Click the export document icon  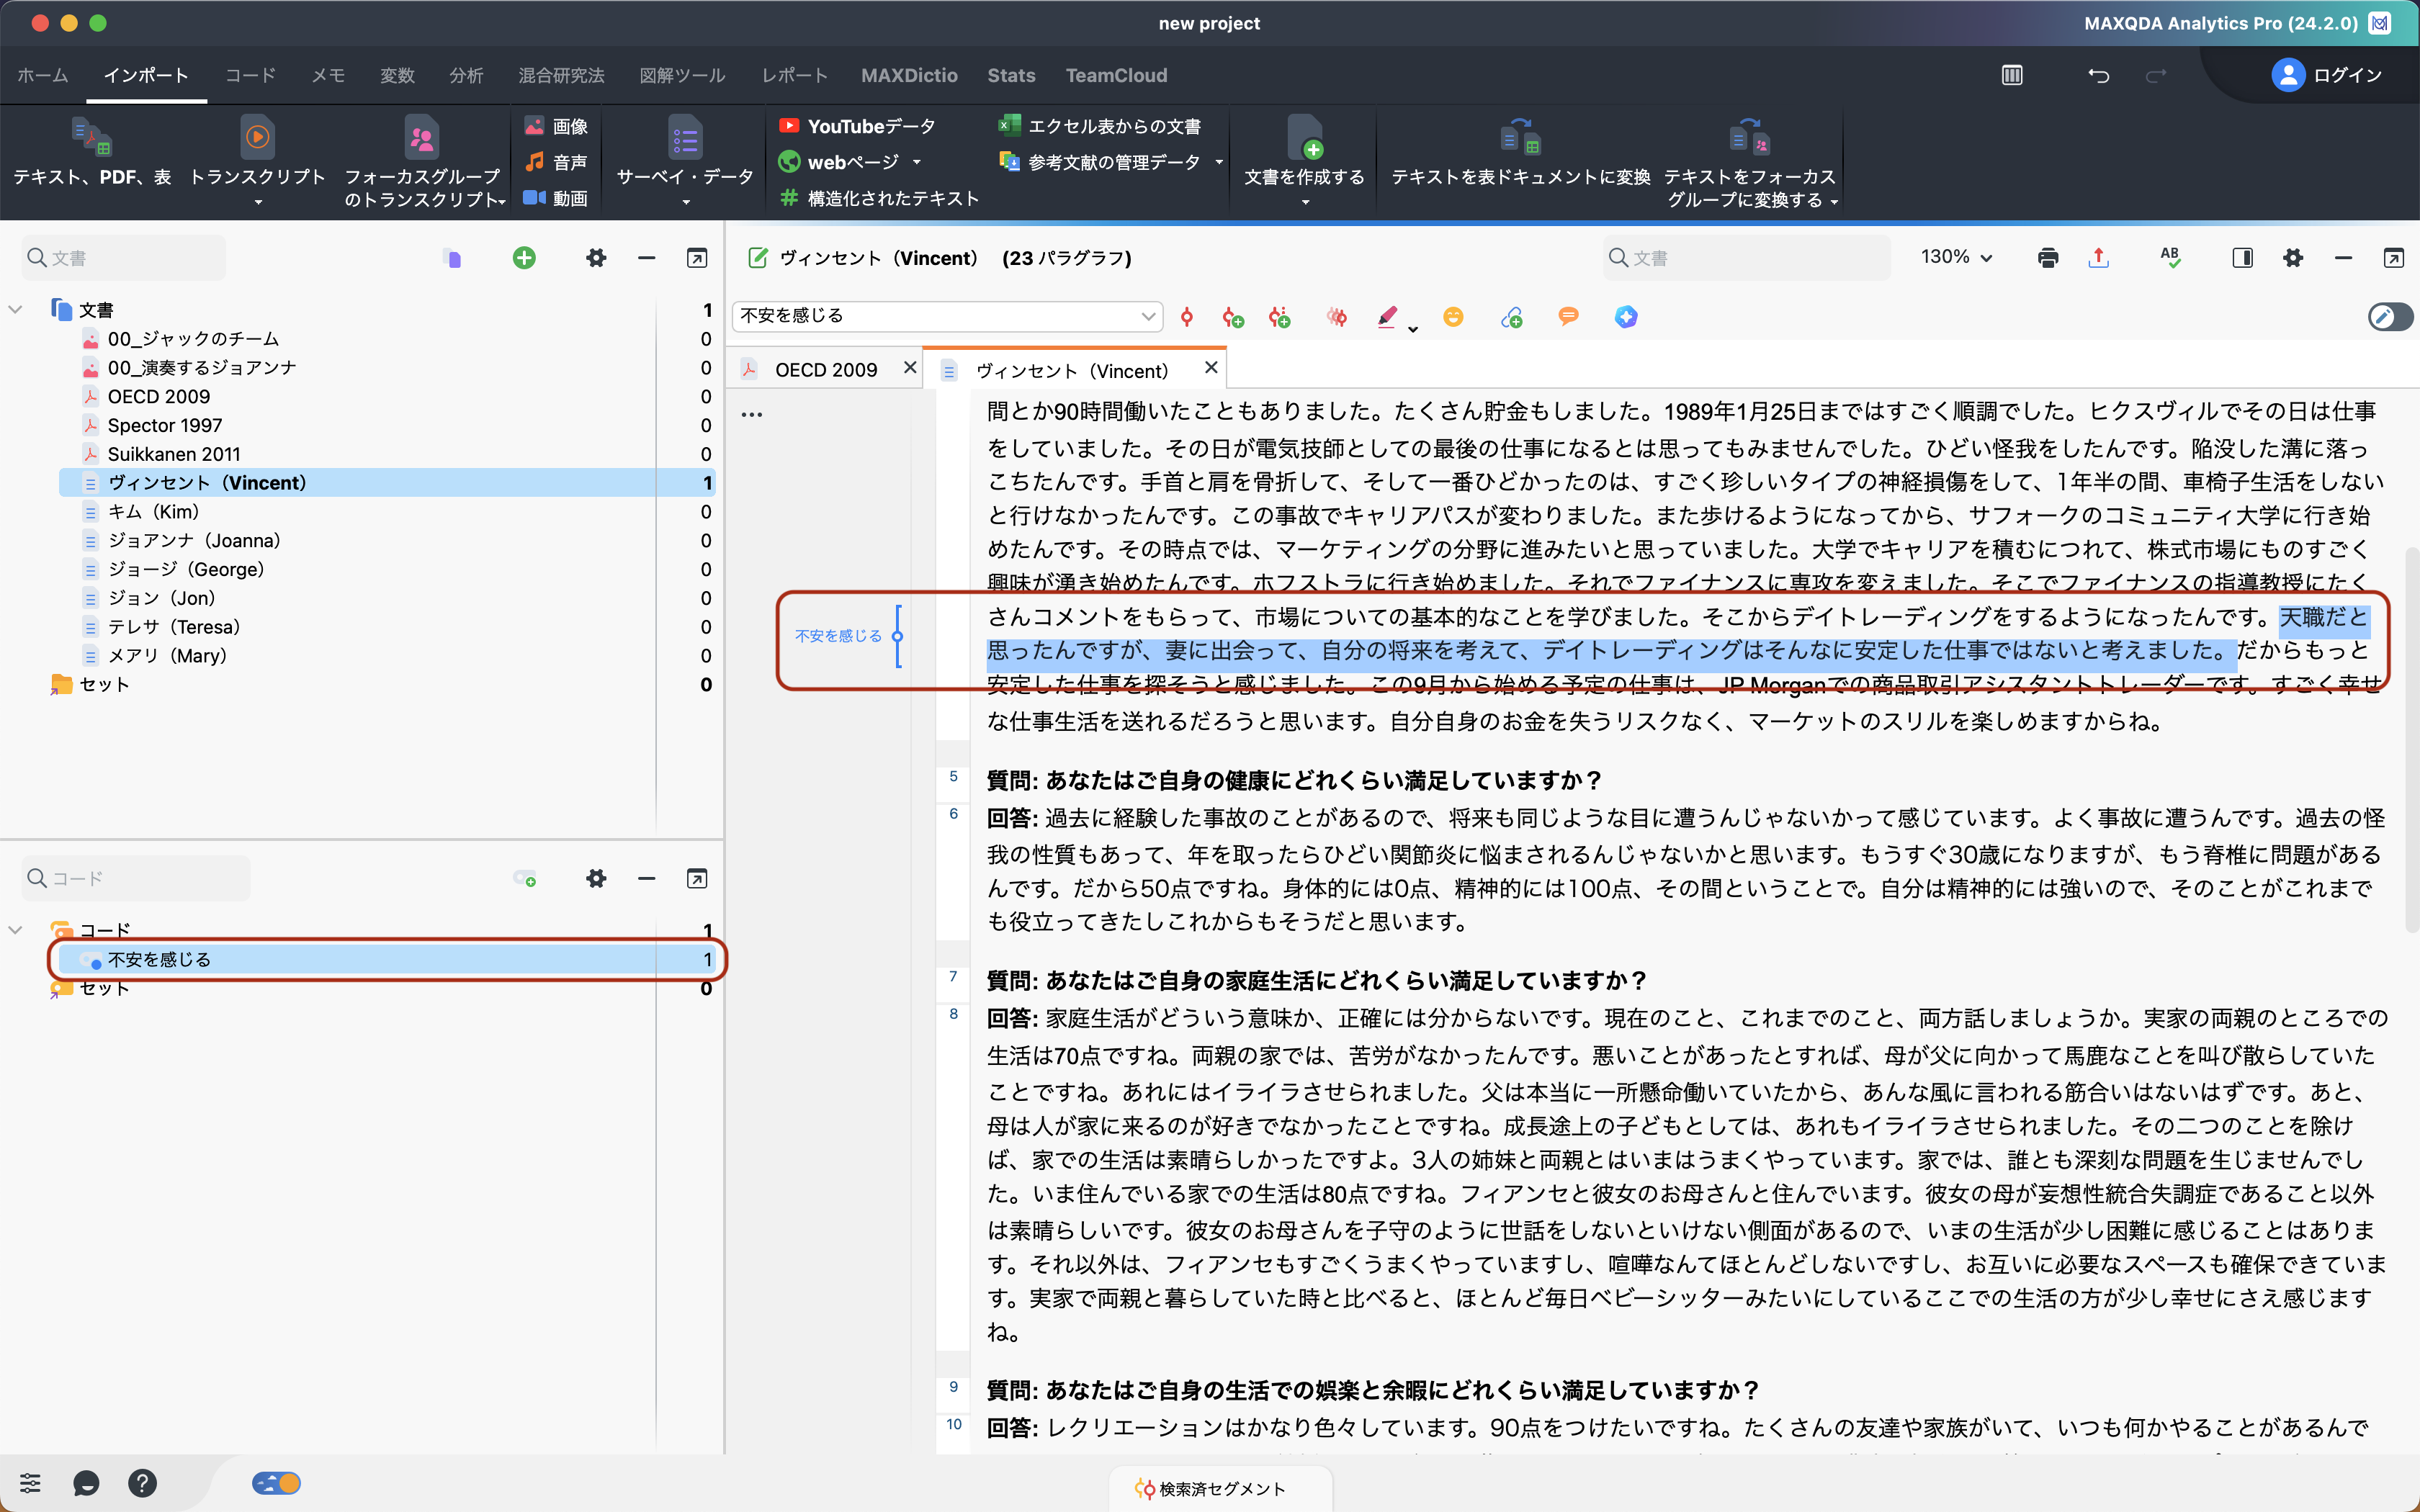[2099, 258]
